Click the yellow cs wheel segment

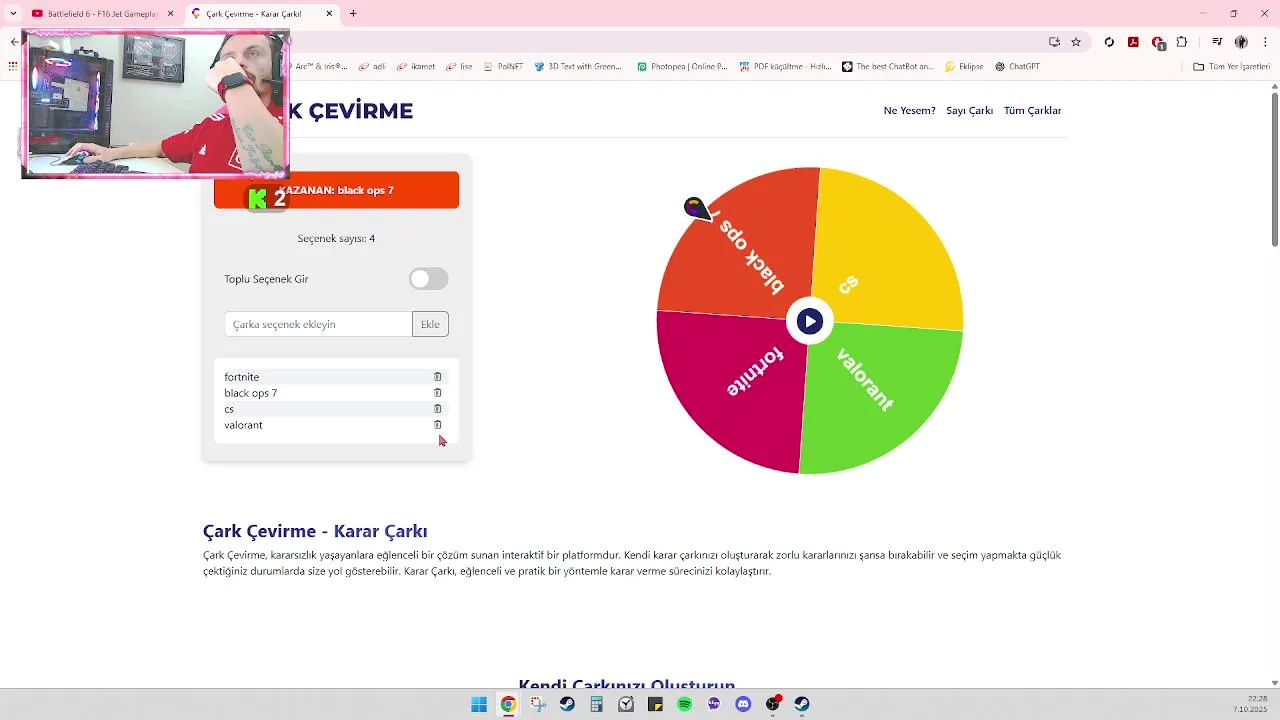click(x=885, y=250)
